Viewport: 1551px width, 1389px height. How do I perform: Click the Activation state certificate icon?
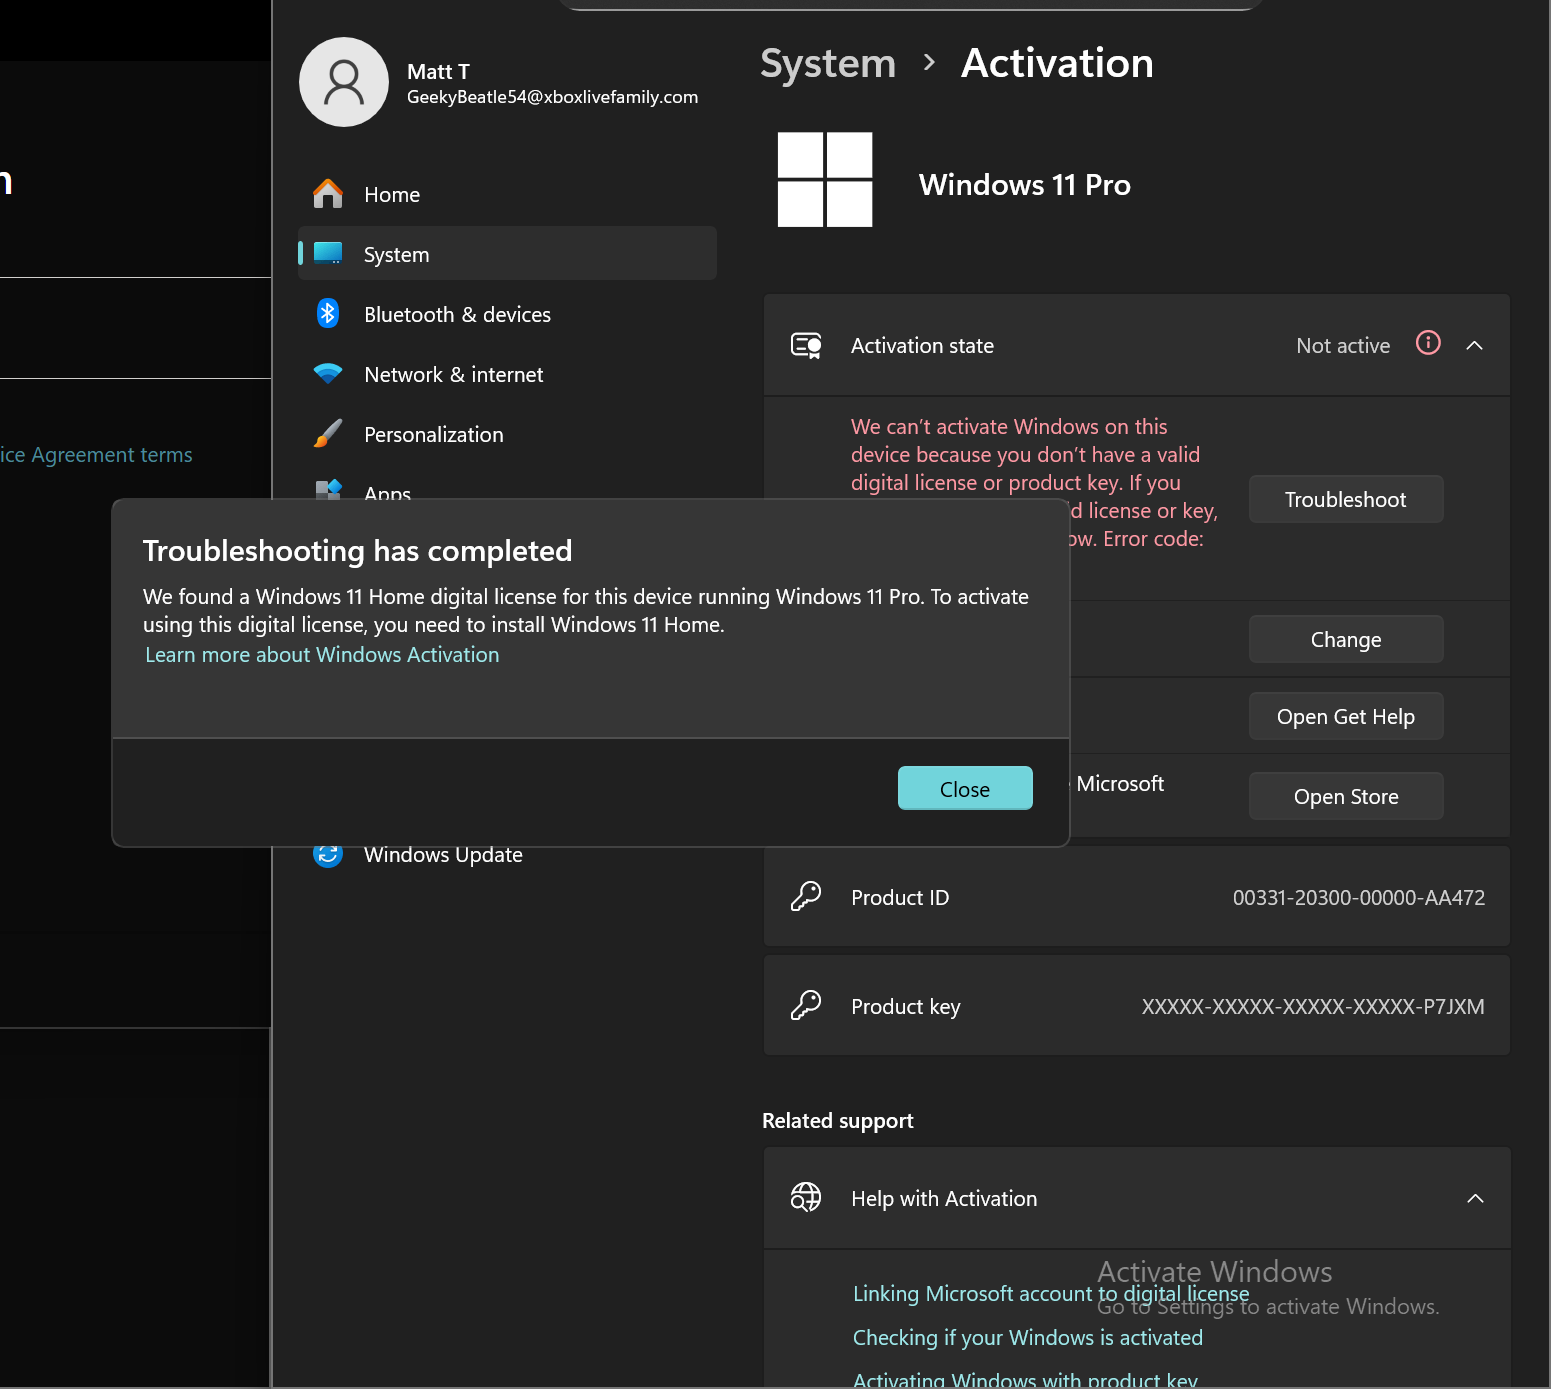806,345
